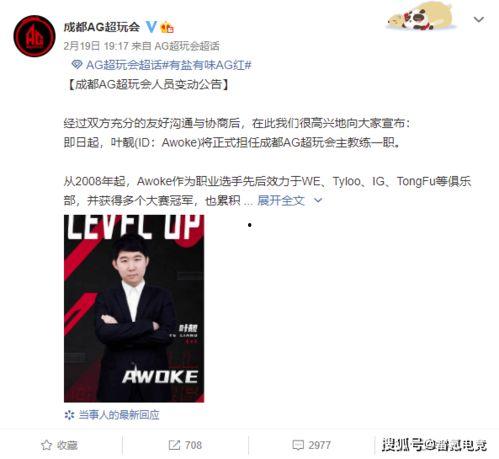
Task: Open the 成都AG超玩会 account name link
Action: pyautogui.click(x=102, y=27)
